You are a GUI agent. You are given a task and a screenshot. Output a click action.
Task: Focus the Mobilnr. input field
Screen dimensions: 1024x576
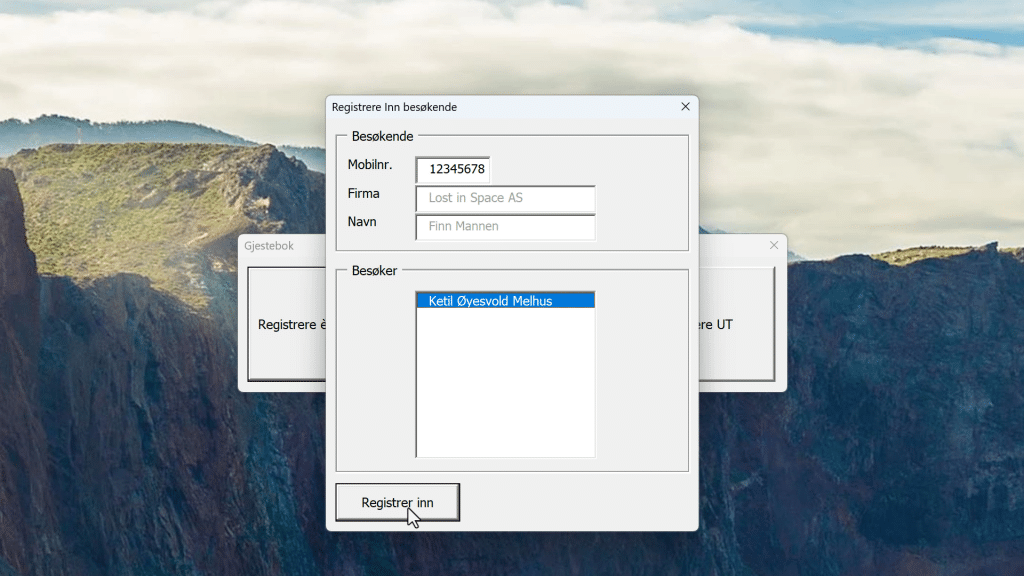point(453,169)
